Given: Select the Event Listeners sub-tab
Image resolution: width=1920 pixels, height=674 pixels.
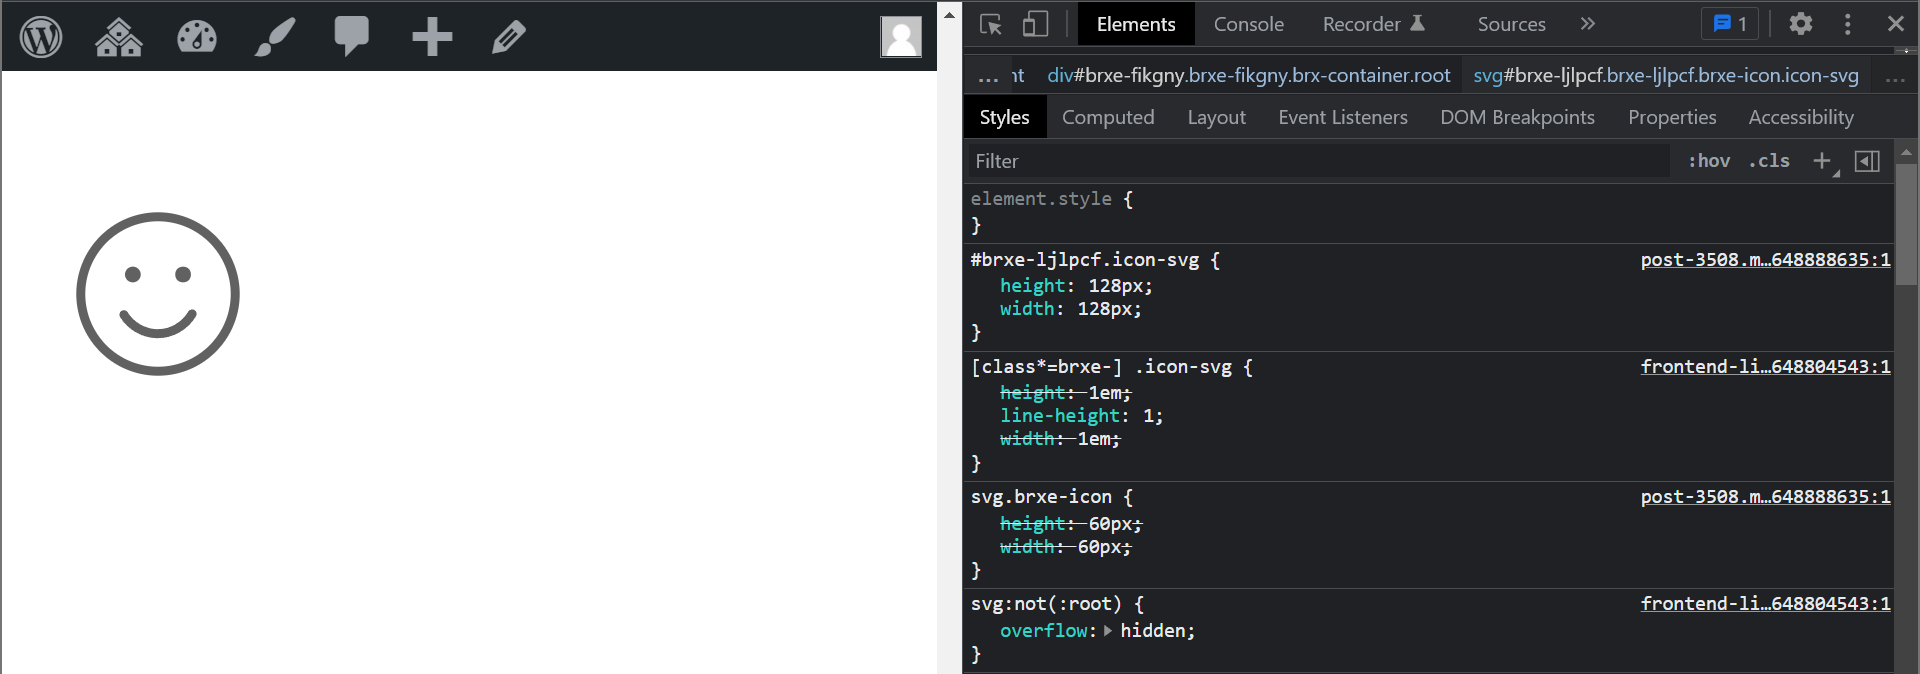Looking at the screenshot, I should tap(1342, 117).
